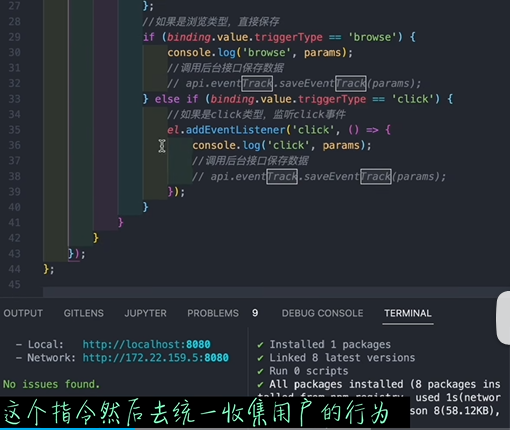Viewport: 510px width, 432px height.
Task: Select the TERMINAL panel tab
Action: (x=408, y=313)
